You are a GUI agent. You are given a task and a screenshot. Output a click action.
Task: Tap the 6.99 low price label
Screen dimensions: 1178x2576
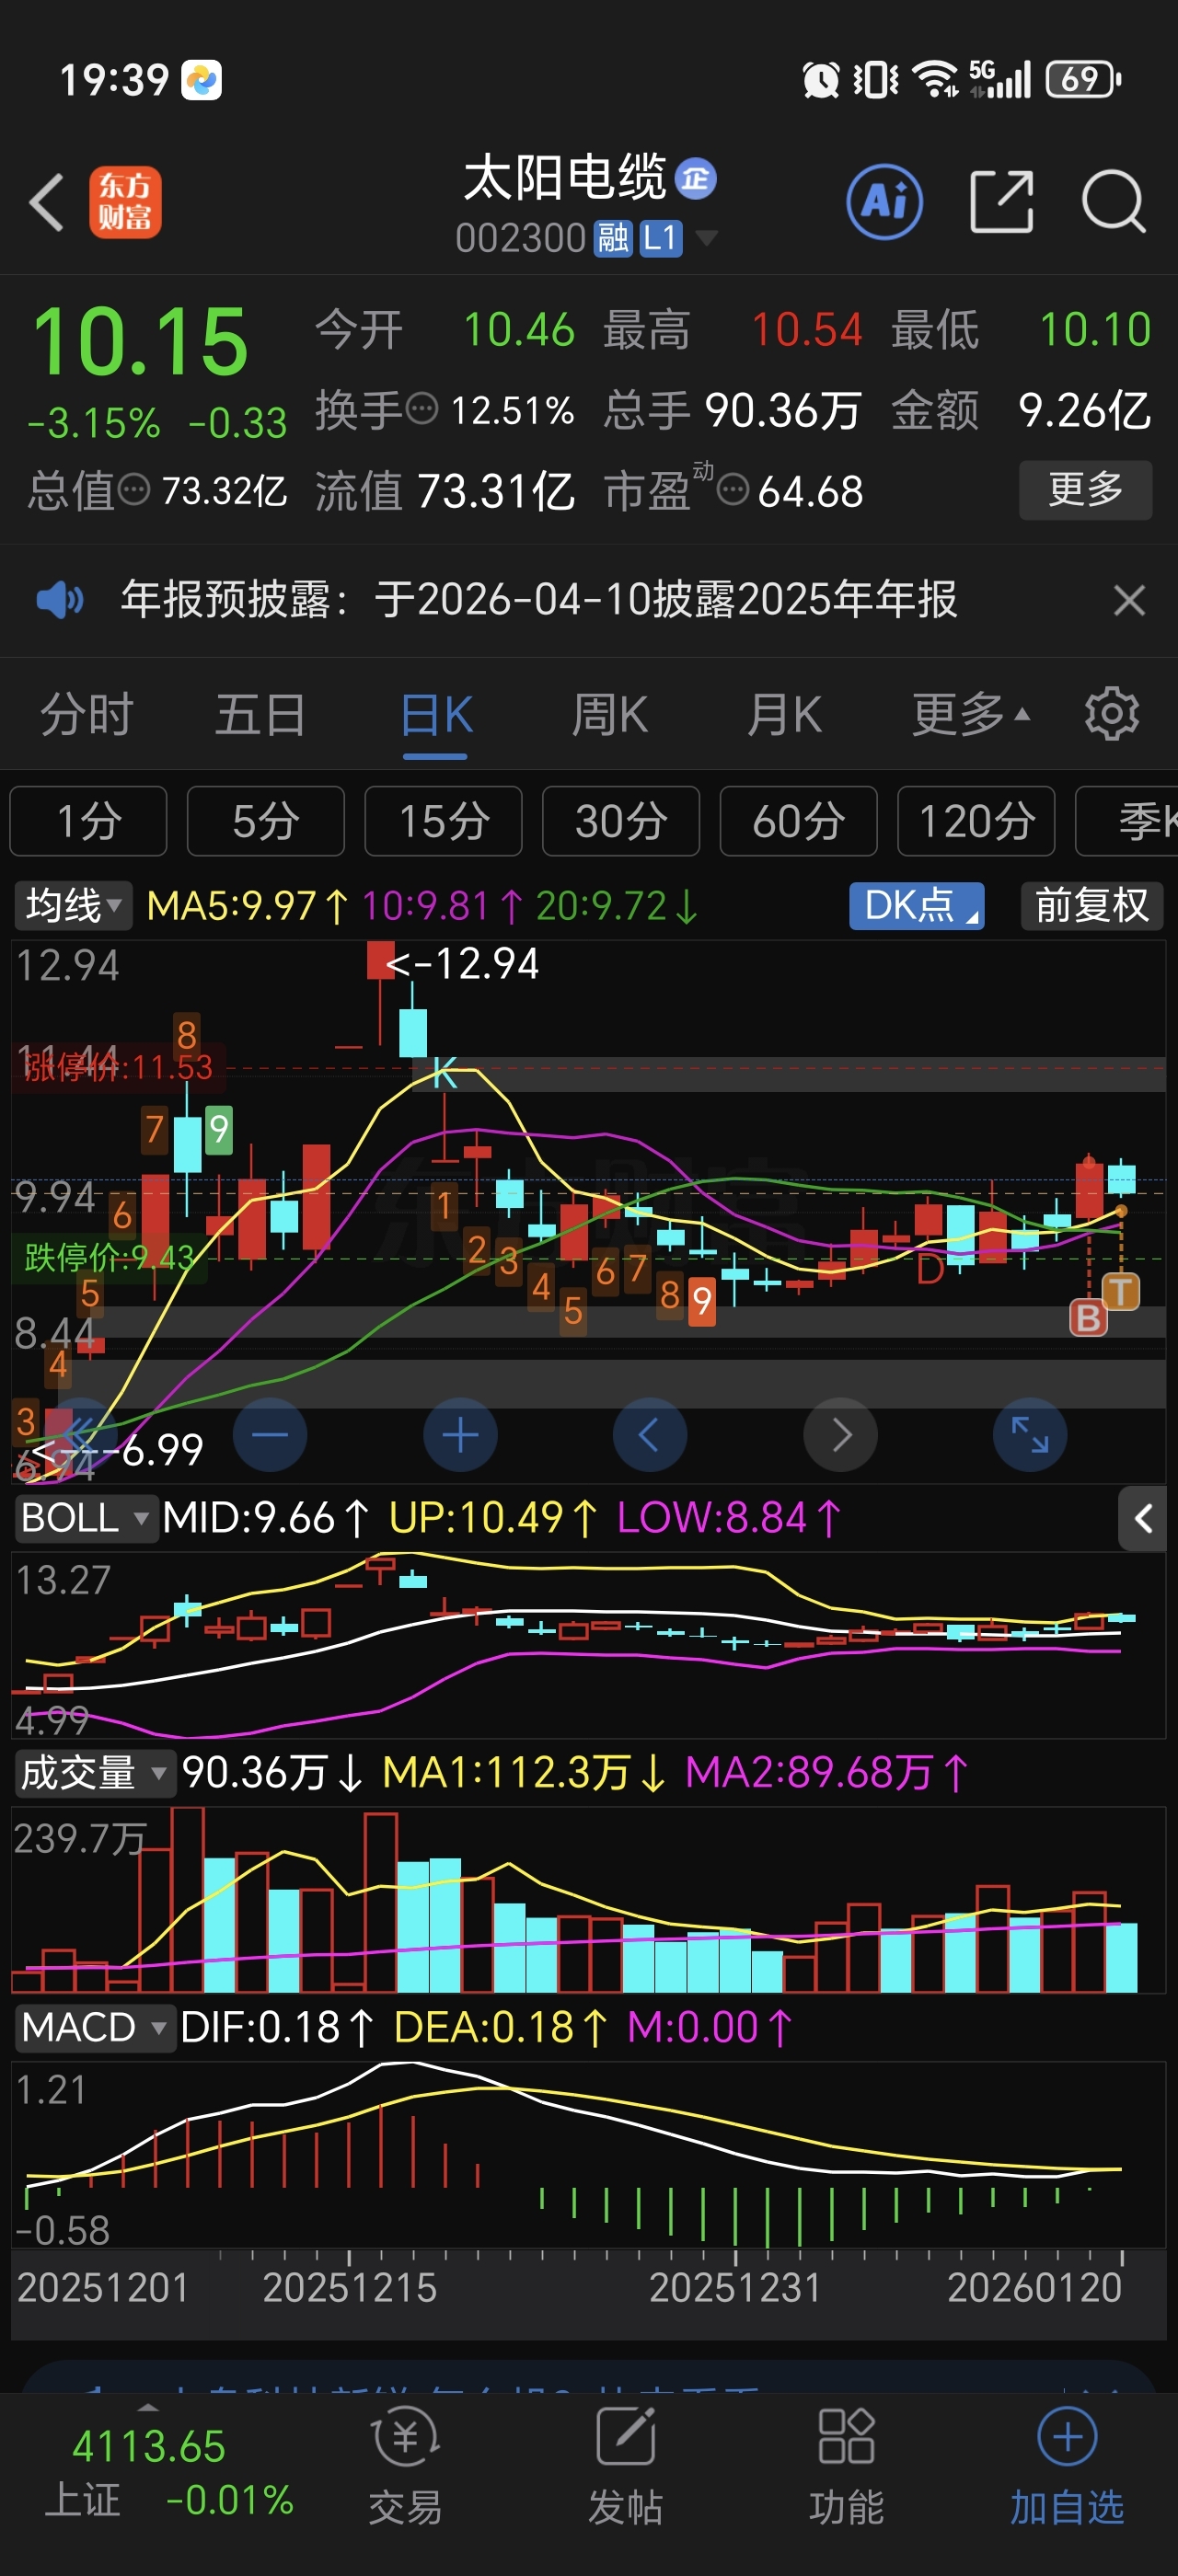pos(118,1450)
